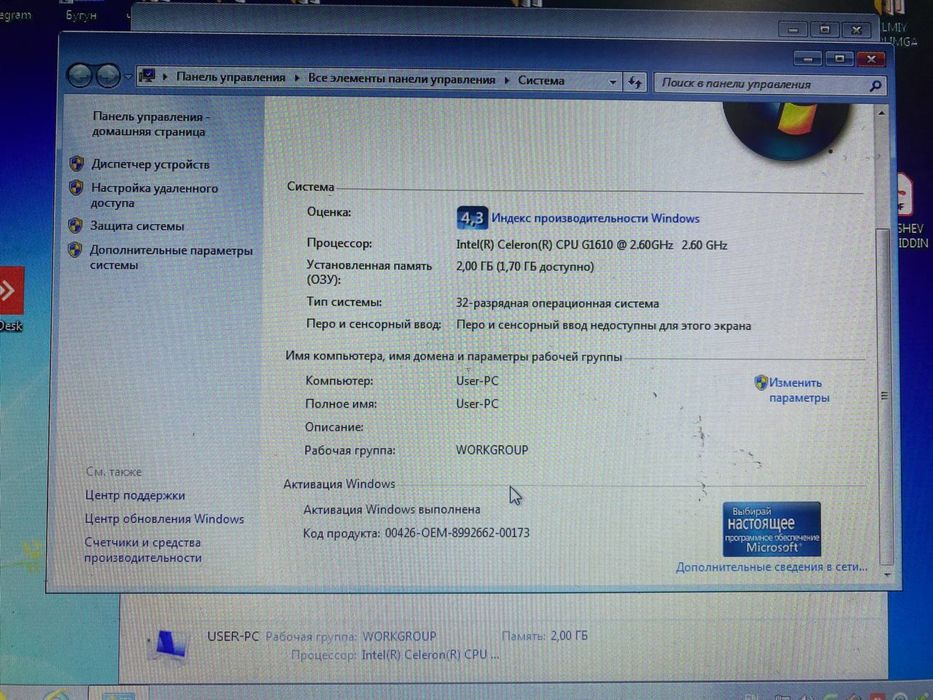Click scrollbar down arrow in System window

click(887, 574)
